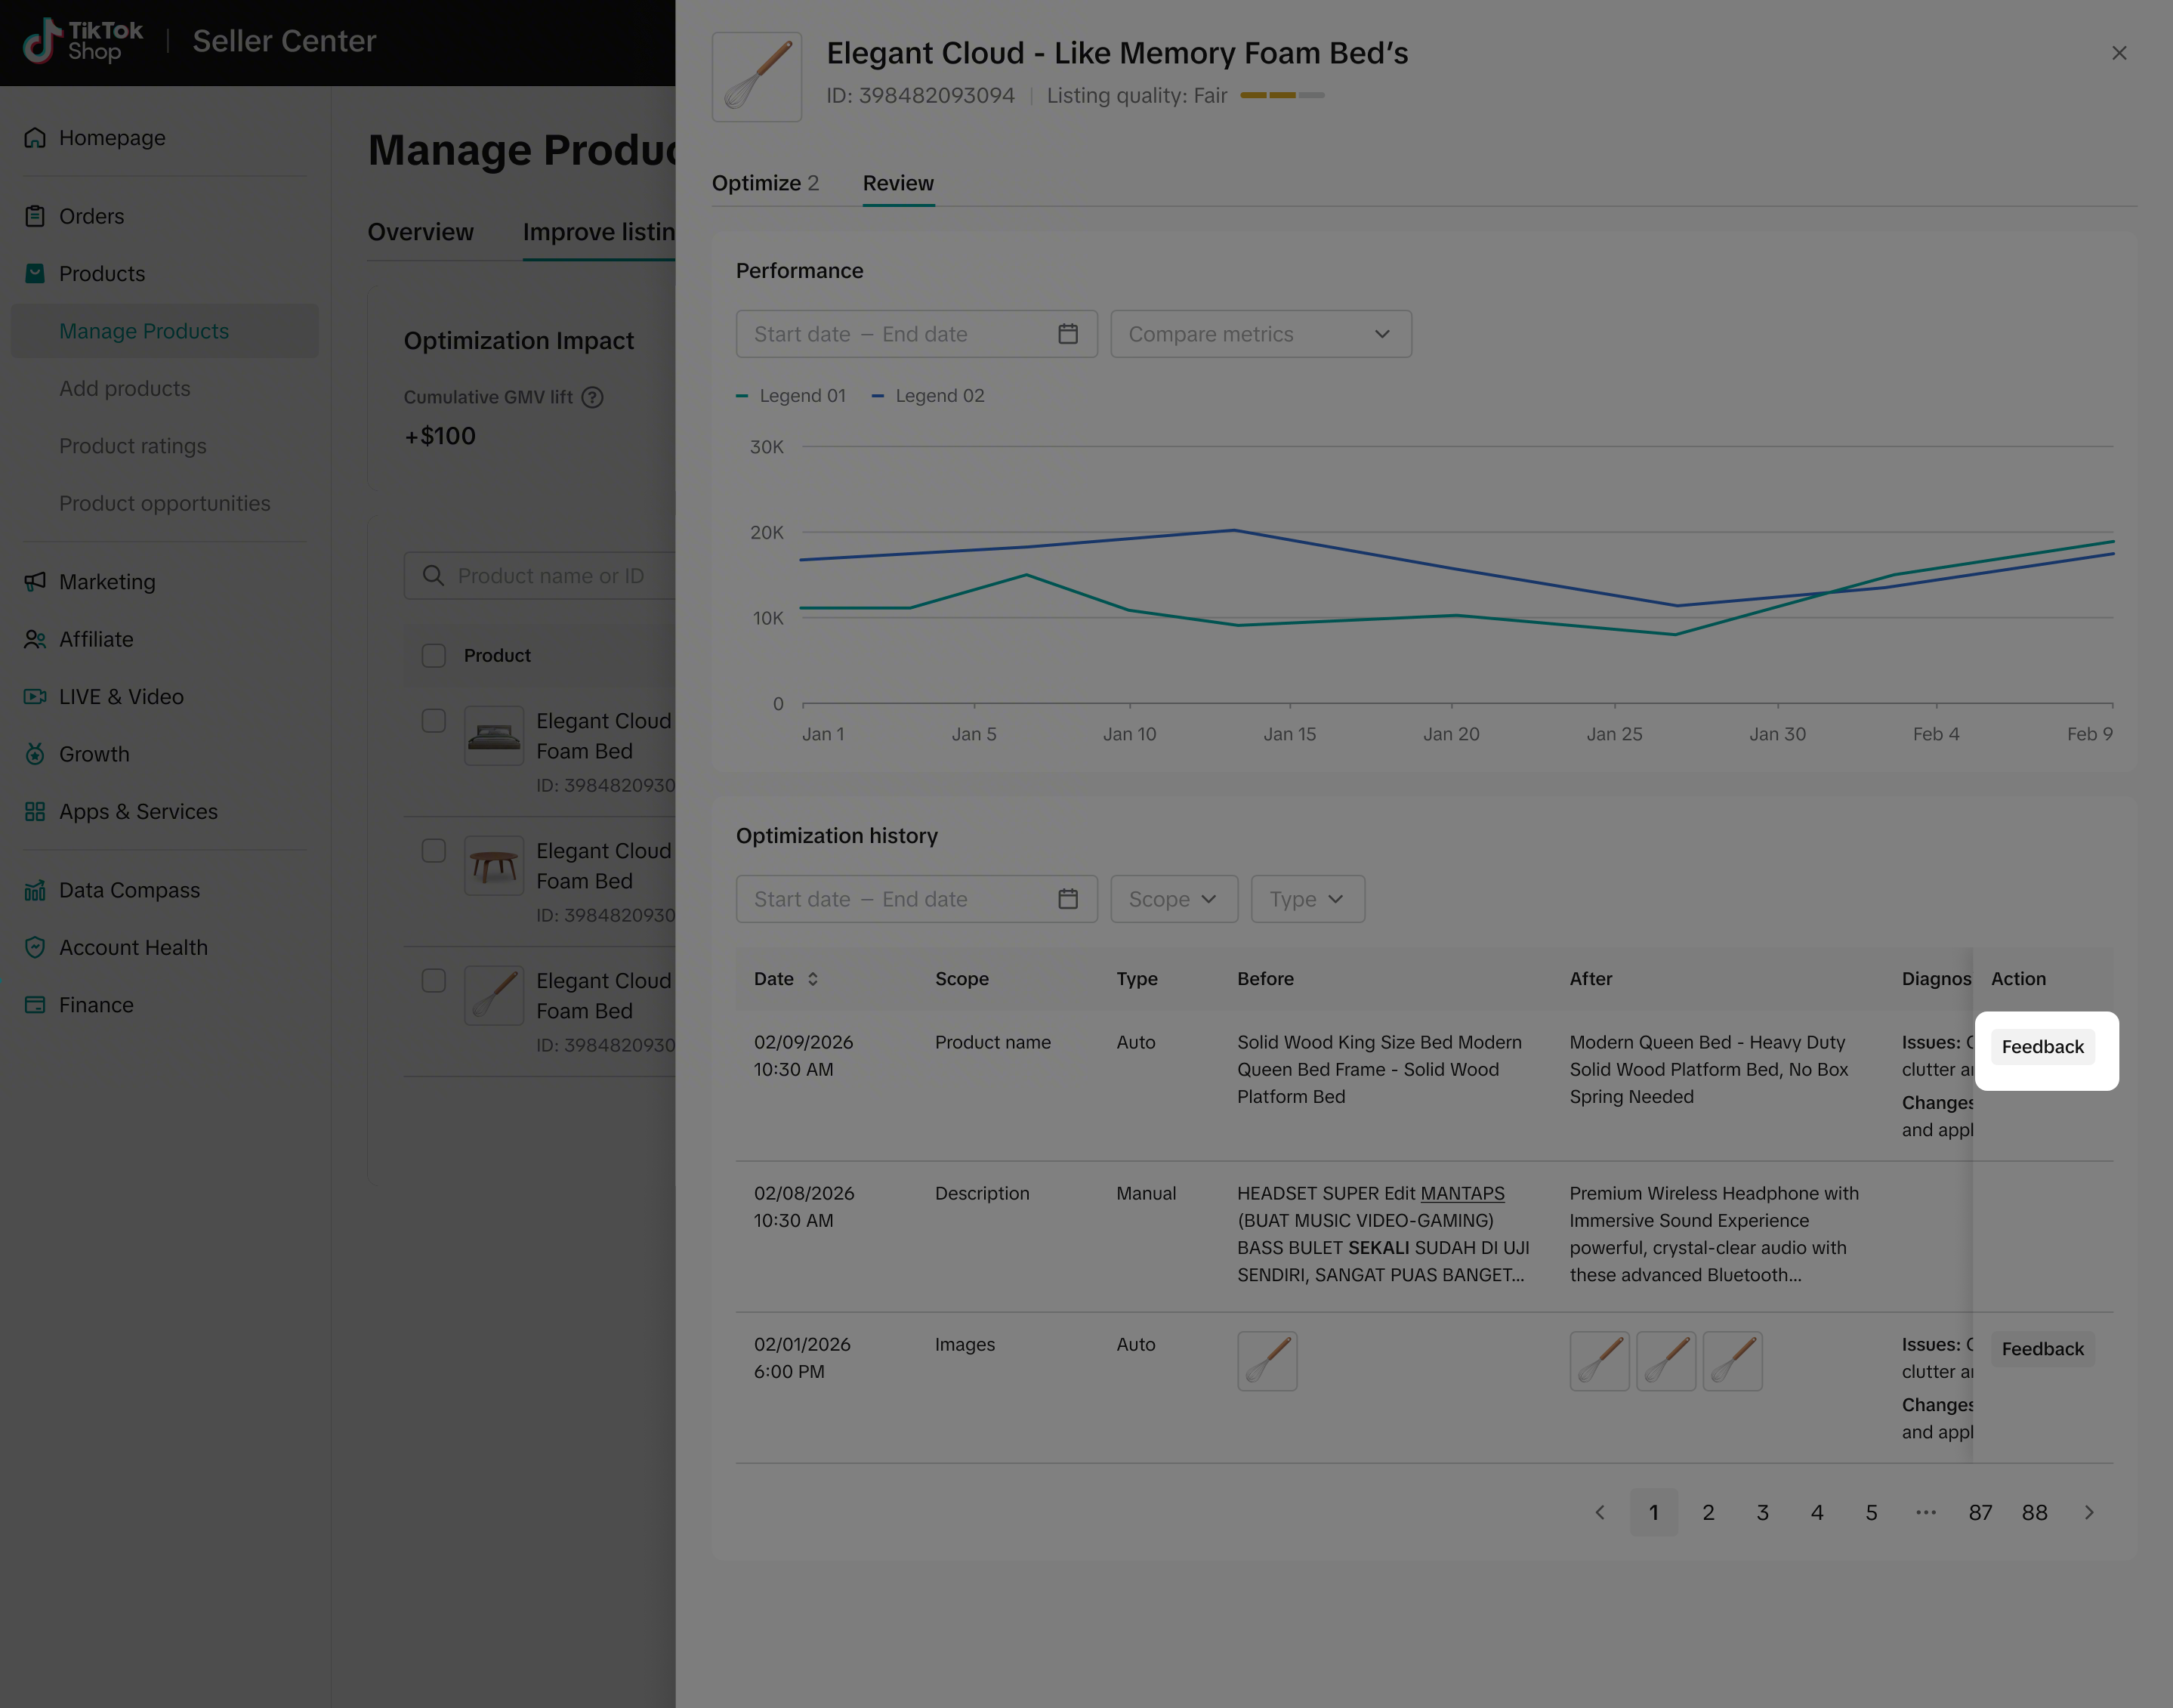Click Cumulative GMV lift help icon

click(592, 397)
